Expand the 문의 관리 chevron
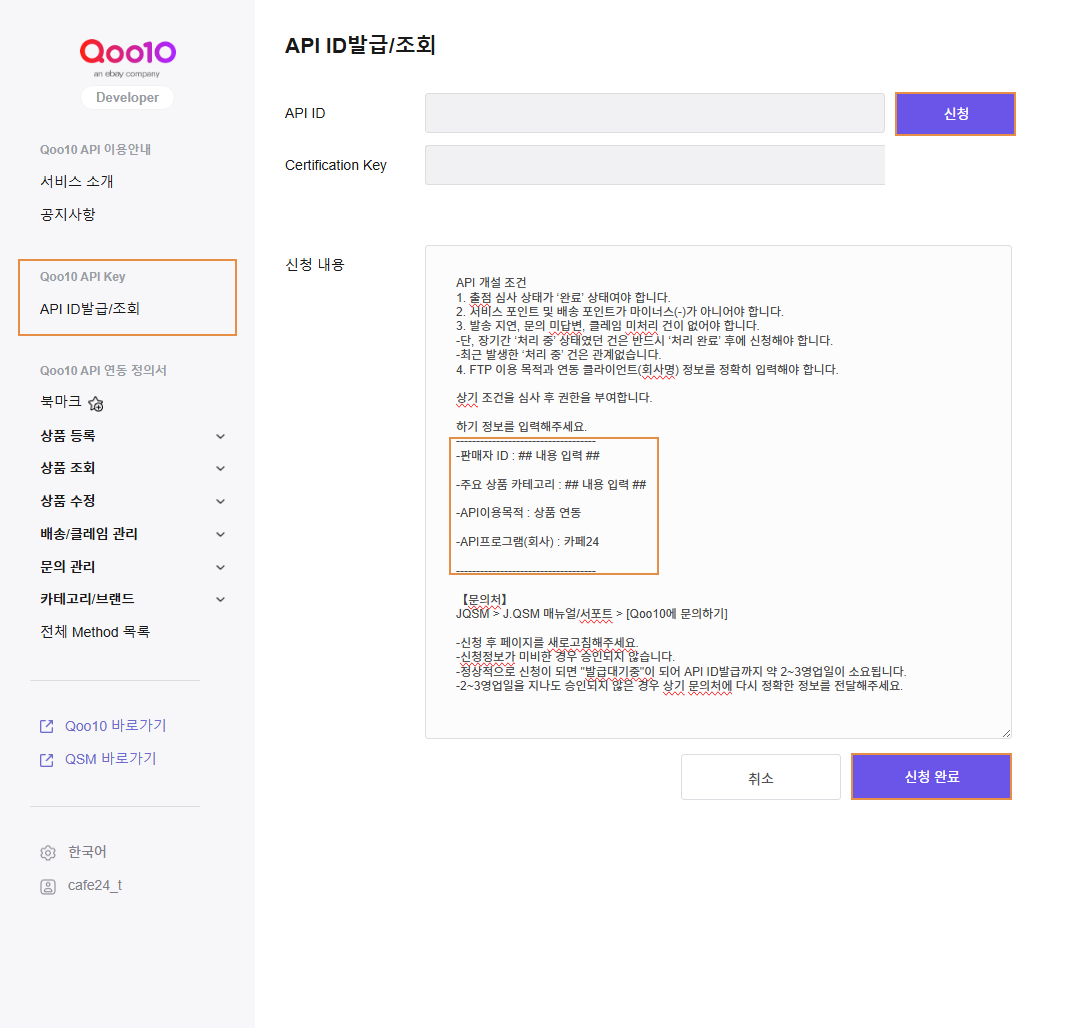The width and height of the screenshot is (1084, 1030). 221,568
